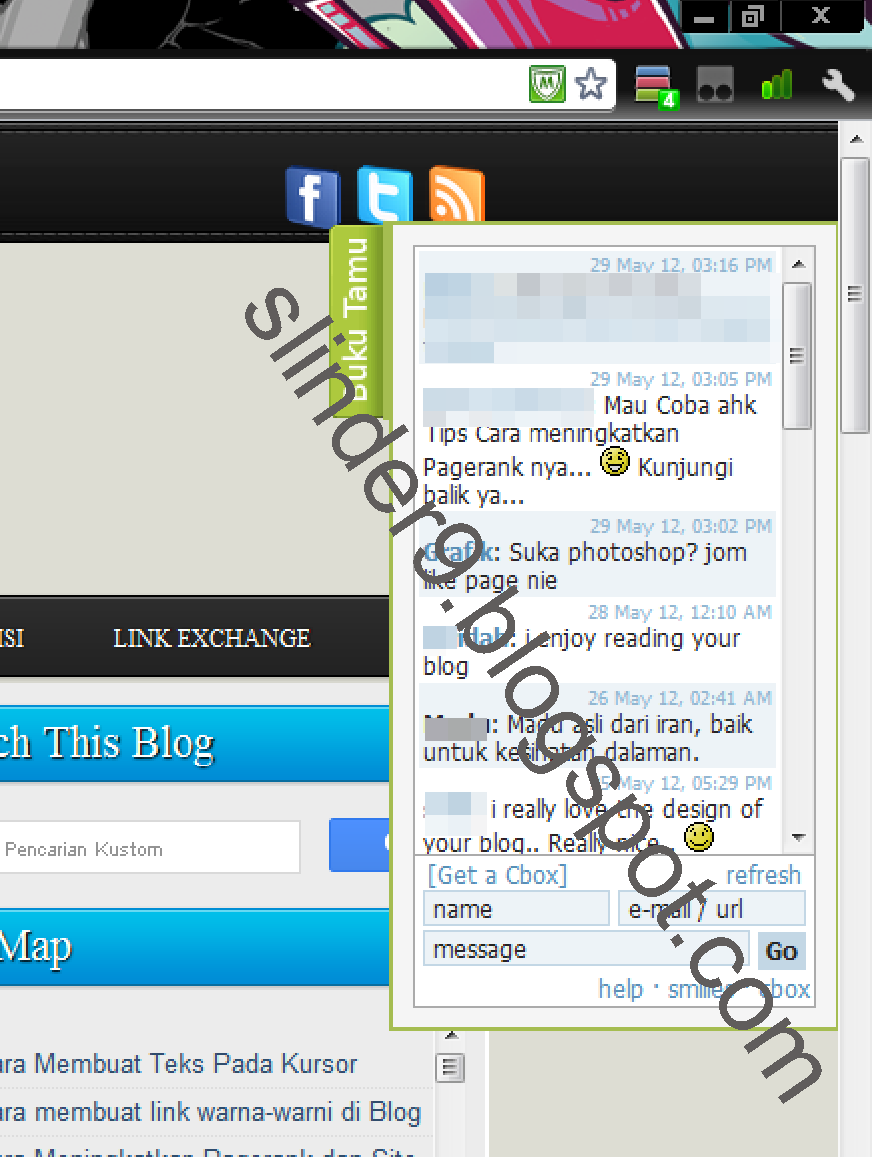This screenshot has height=1157, width=872.
Task: Click the name input field
Action: [x=516, y=908]
